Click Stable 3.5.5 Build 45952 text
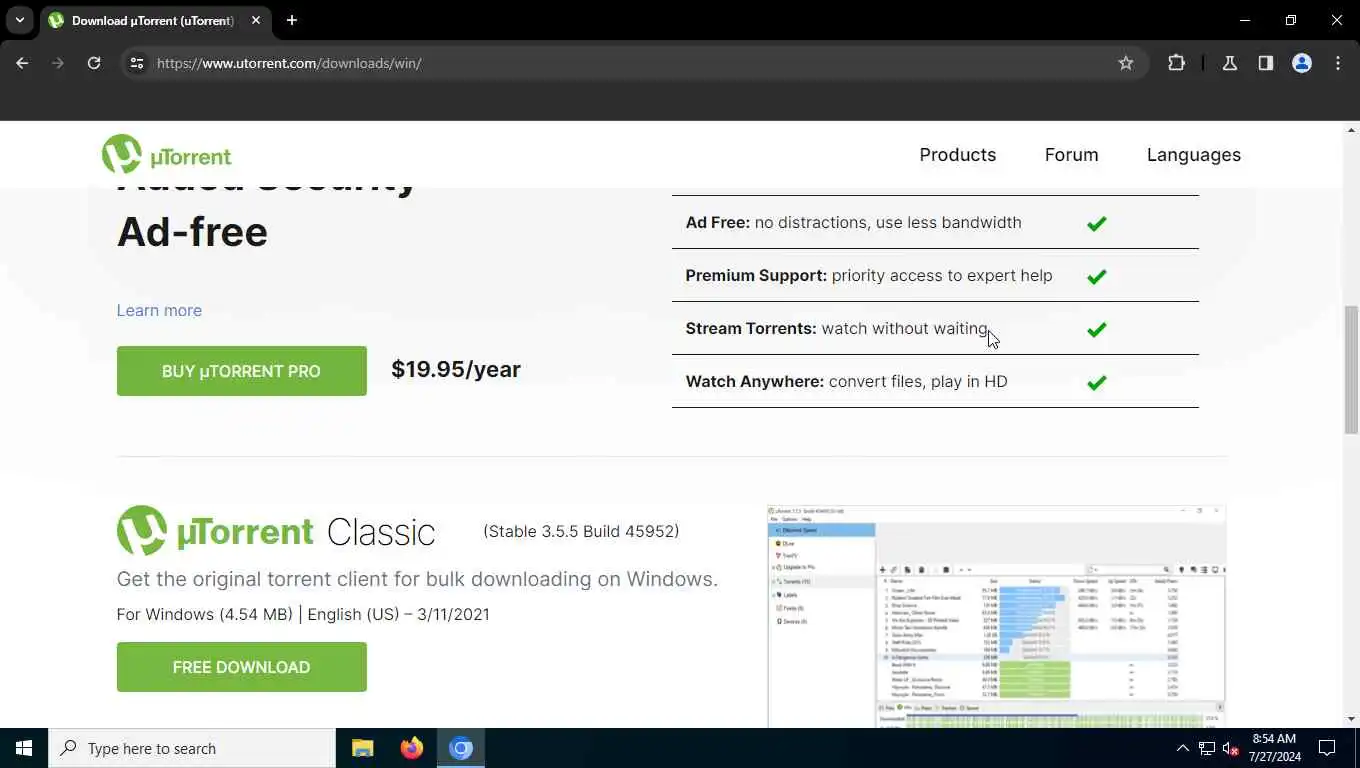The height and width of the screenshot is (768, 1360). click(581, 531)
